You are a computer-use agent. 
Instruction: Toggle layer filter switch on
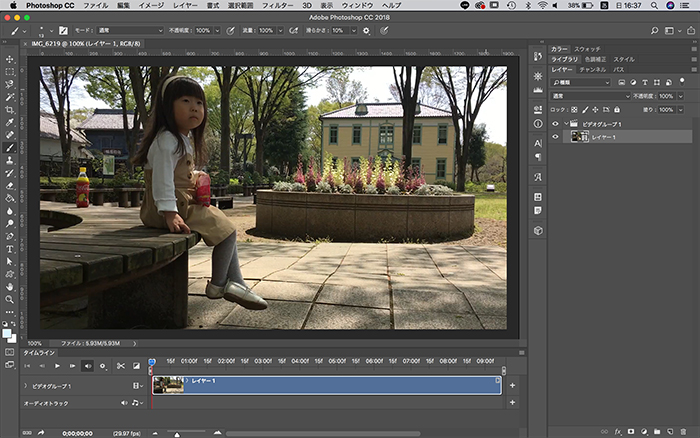pyautogui.click(x=682, y=81)
